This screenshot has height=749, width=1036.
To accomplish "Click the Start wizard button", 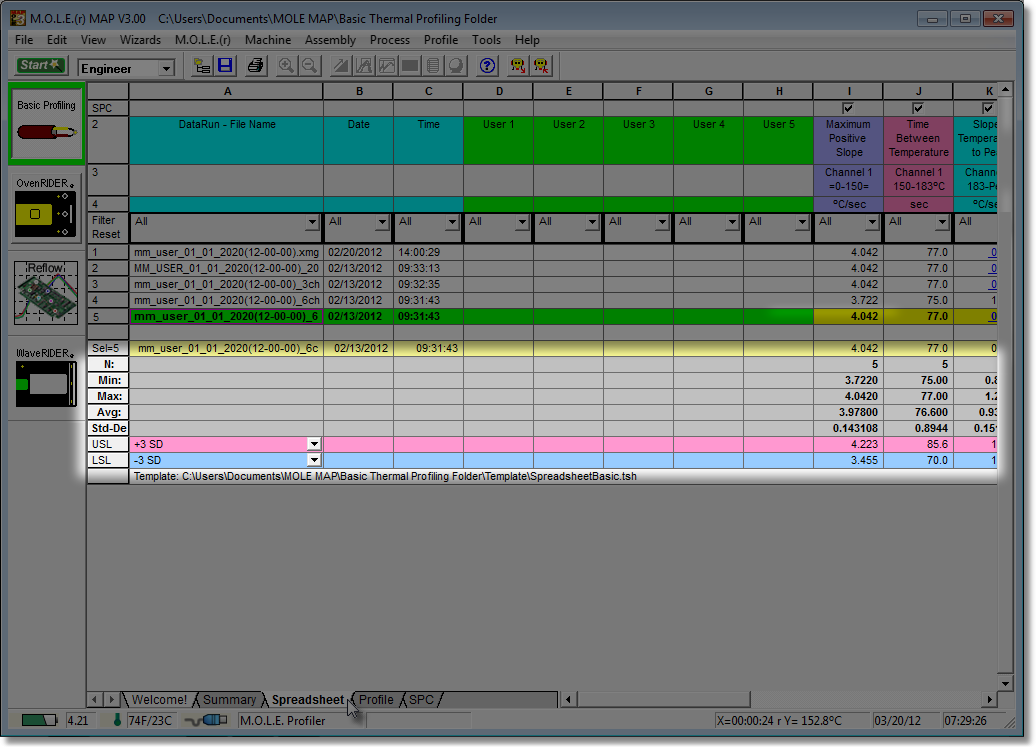I will [x=40, y=65].
